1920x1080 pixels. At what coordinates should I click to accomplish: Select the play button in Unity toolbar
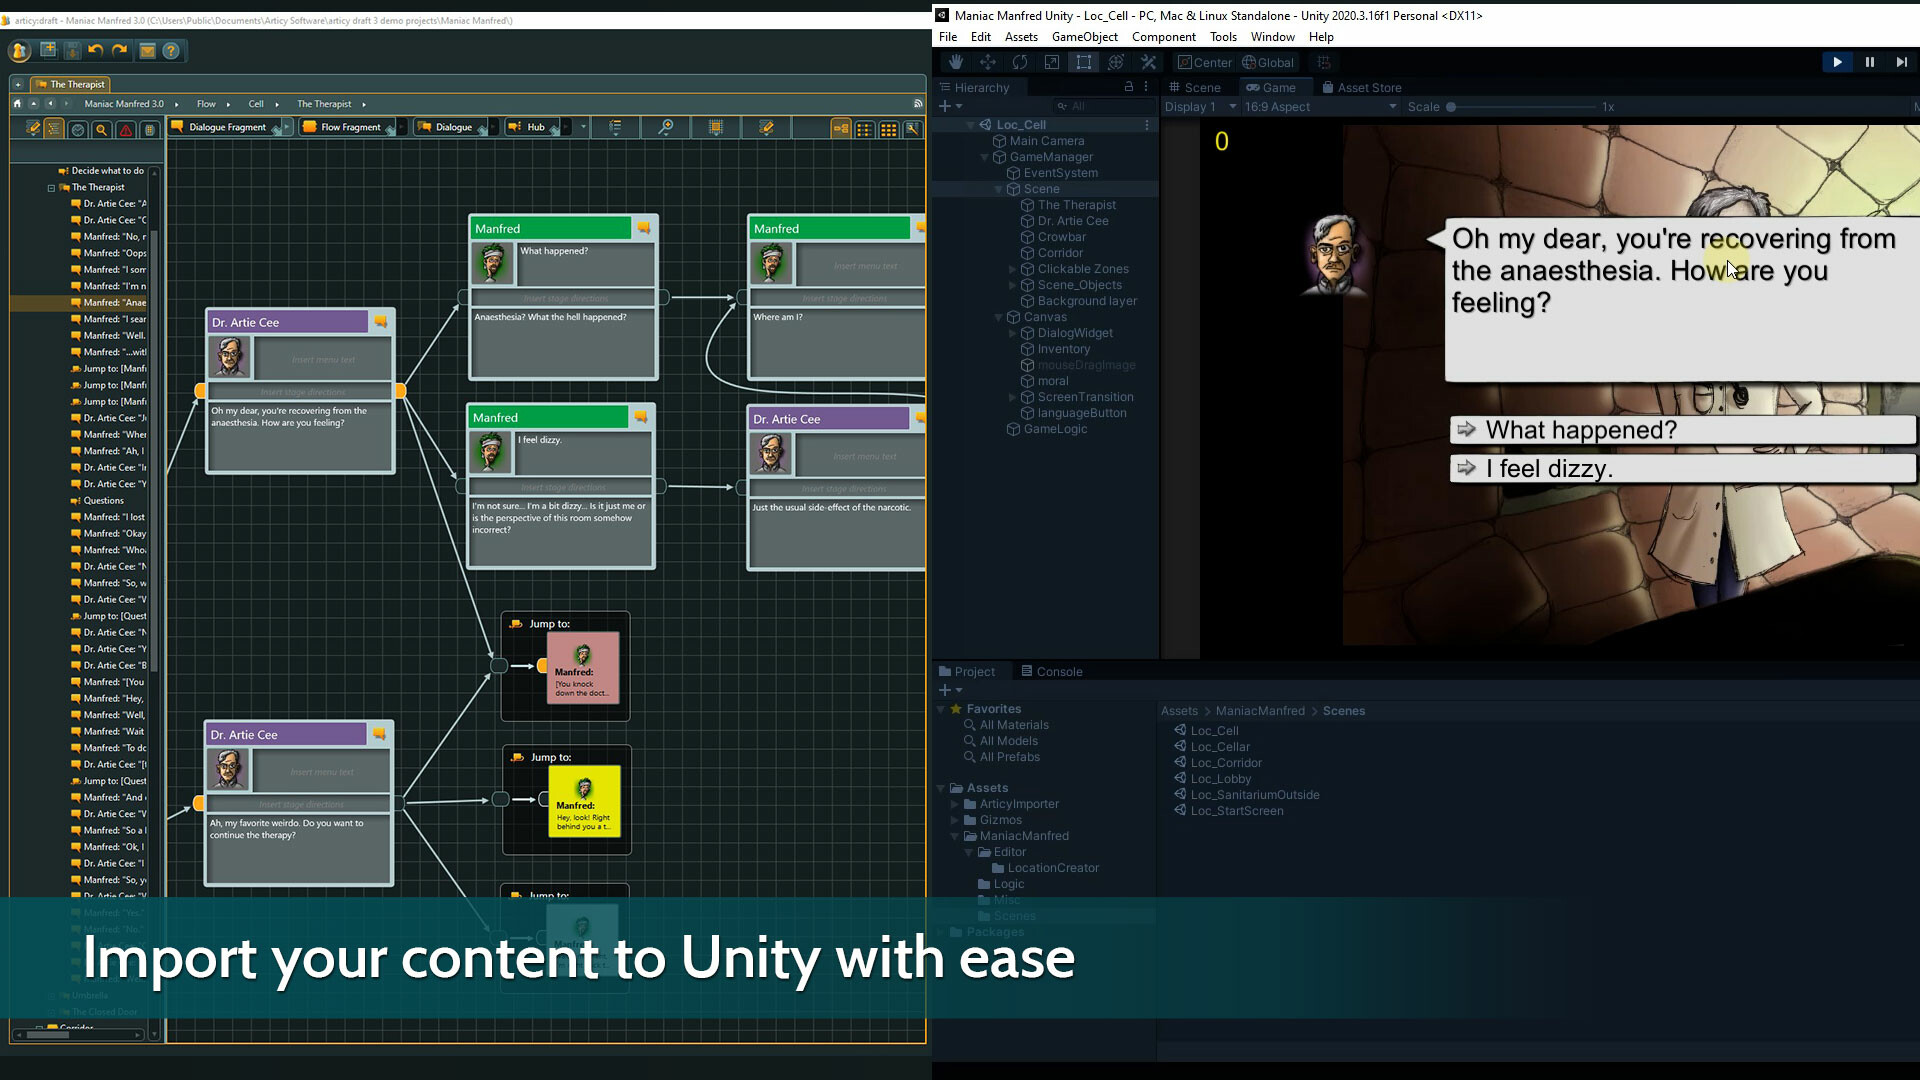pos(1837,62)
